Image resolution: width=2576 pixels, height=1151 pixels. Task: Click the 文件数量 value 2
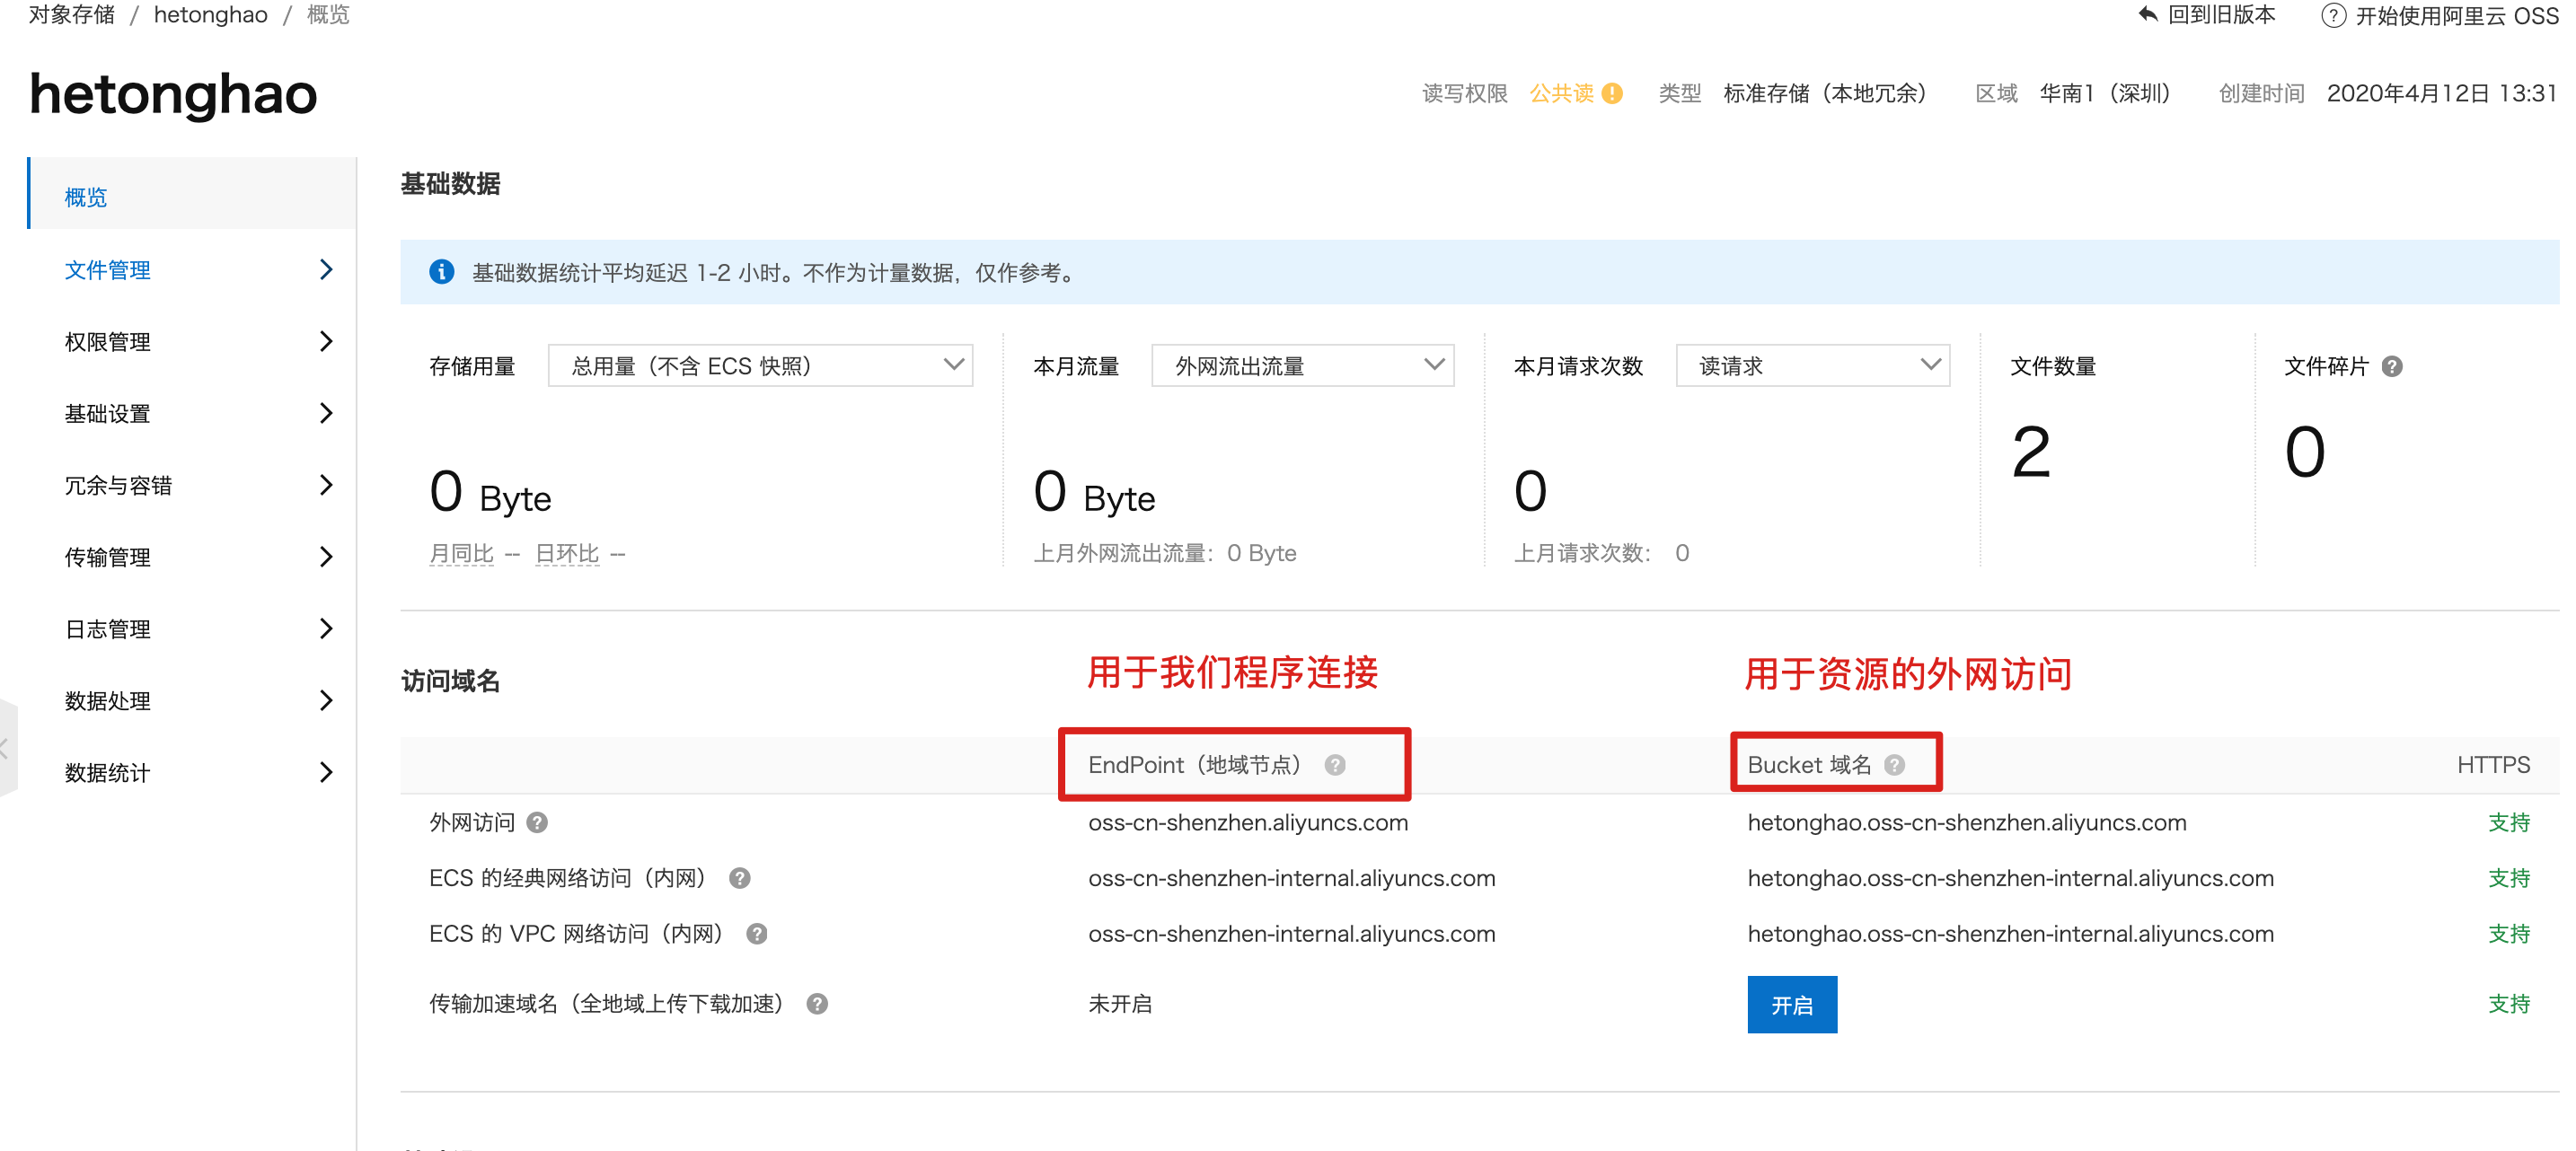click(x=2031, y=452)
